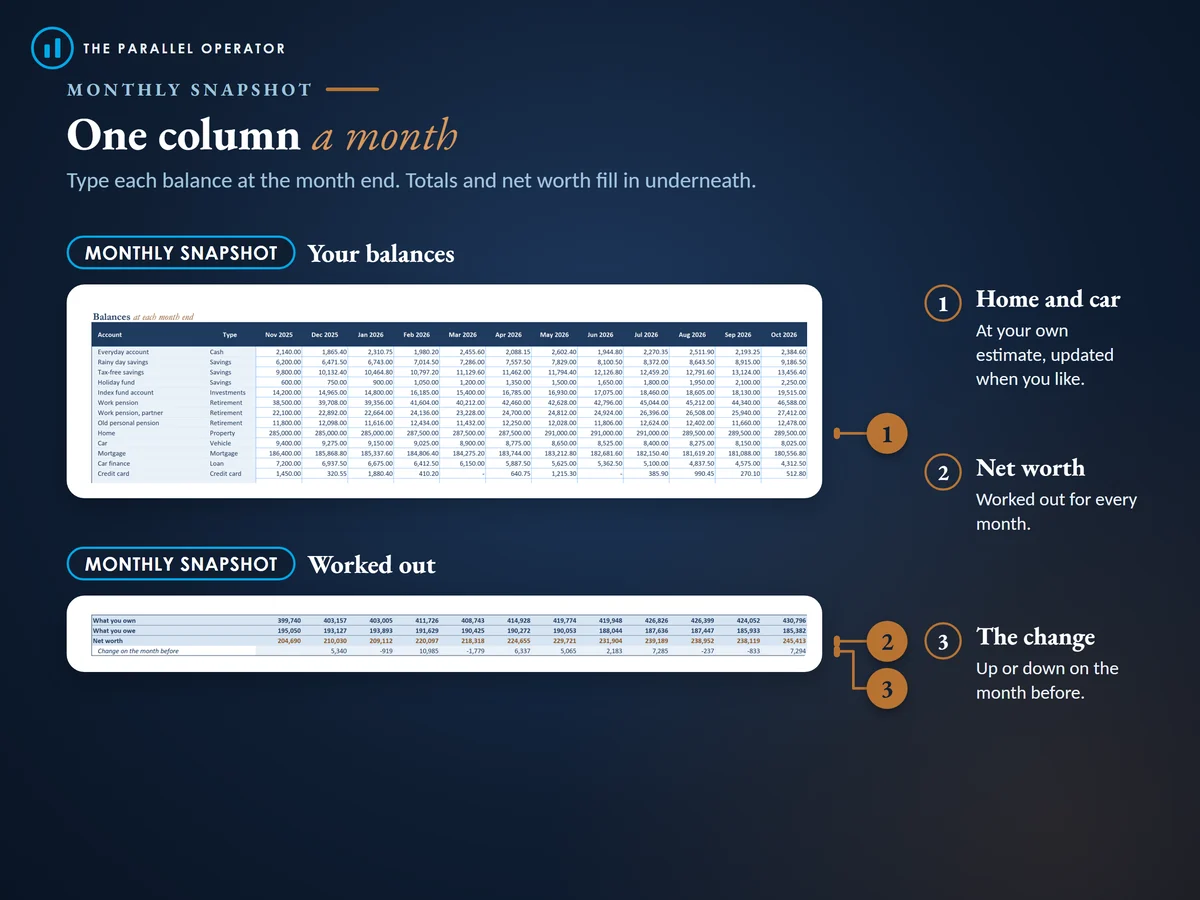The height and width of the screenshot is (900, 1200).
Task: Select the "Tax-free savings" row label
Action: pyautogui.click(x=121, y=372)
